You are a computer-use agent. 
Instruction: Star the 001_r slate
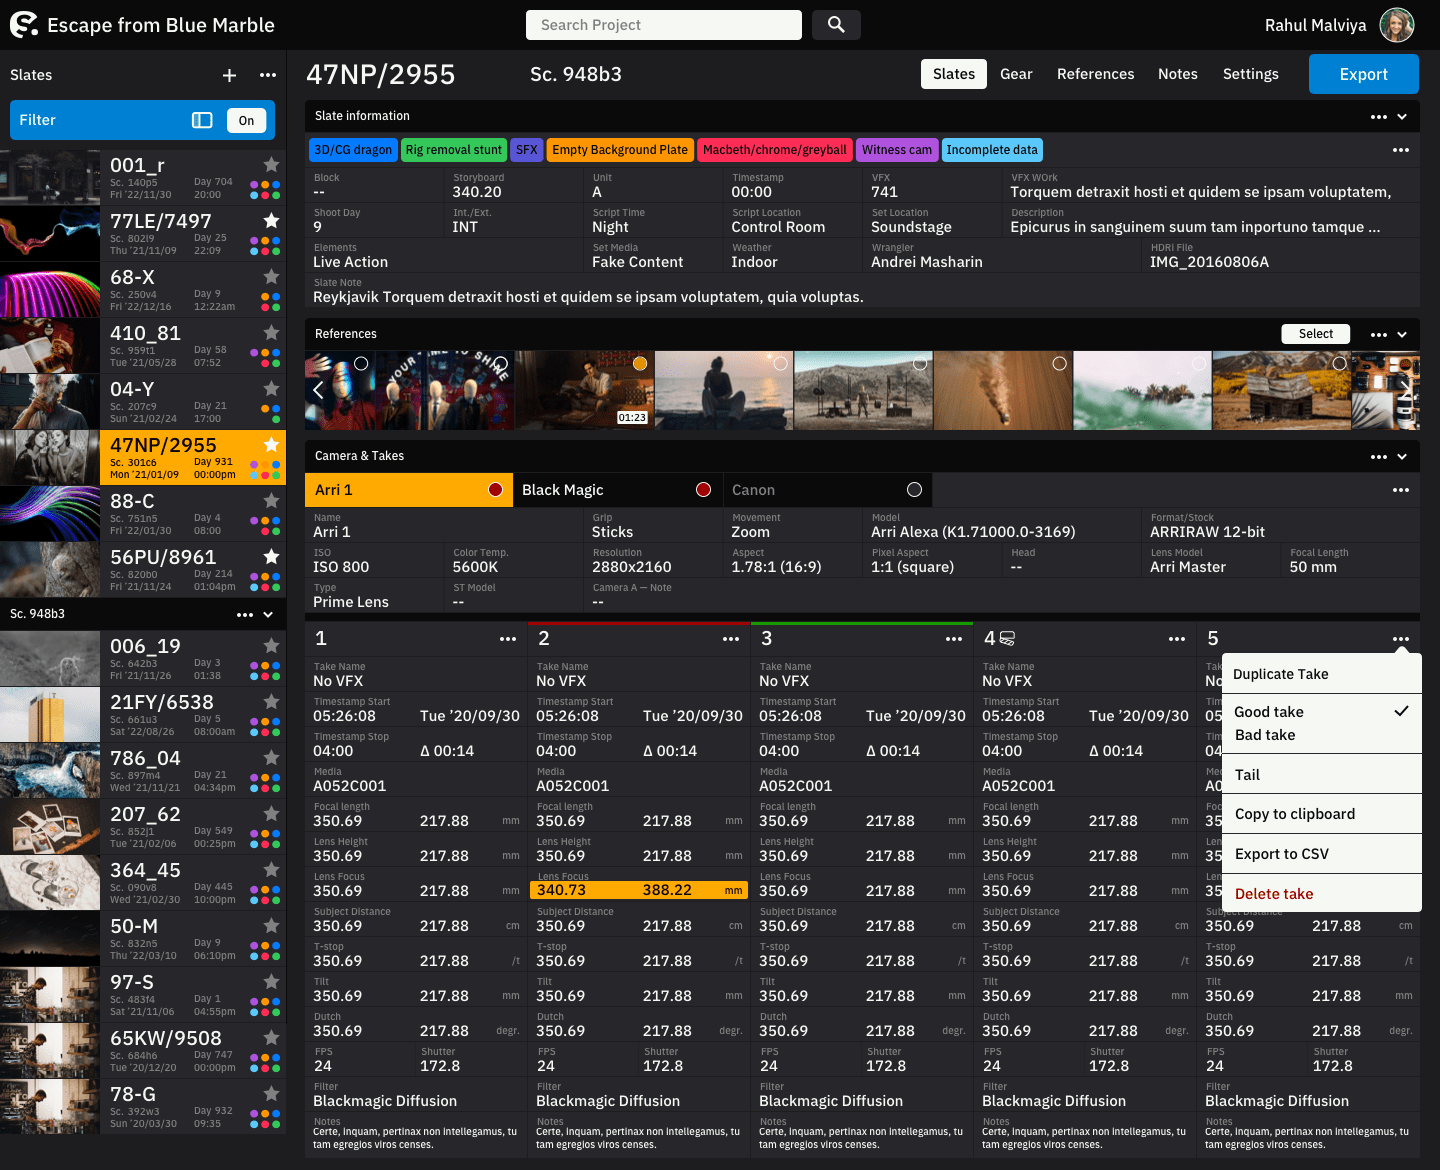tap(271, 164)
